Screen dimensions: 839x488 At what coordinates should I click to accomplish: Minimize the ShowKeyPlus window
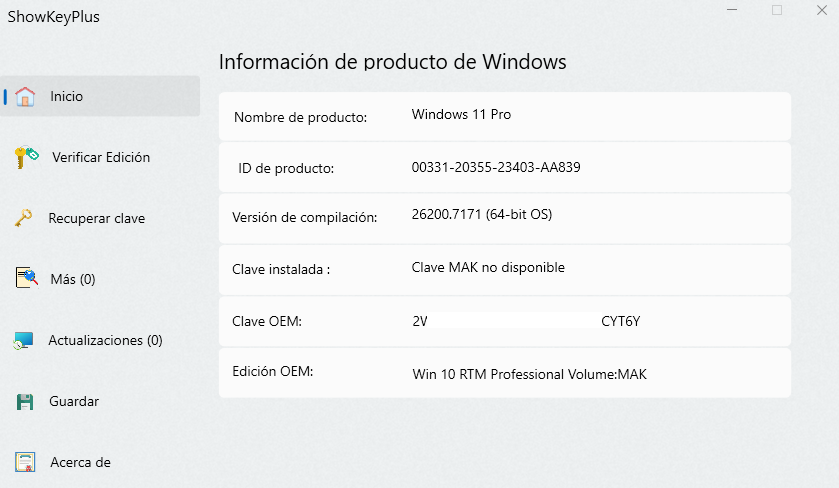(732, 10)
